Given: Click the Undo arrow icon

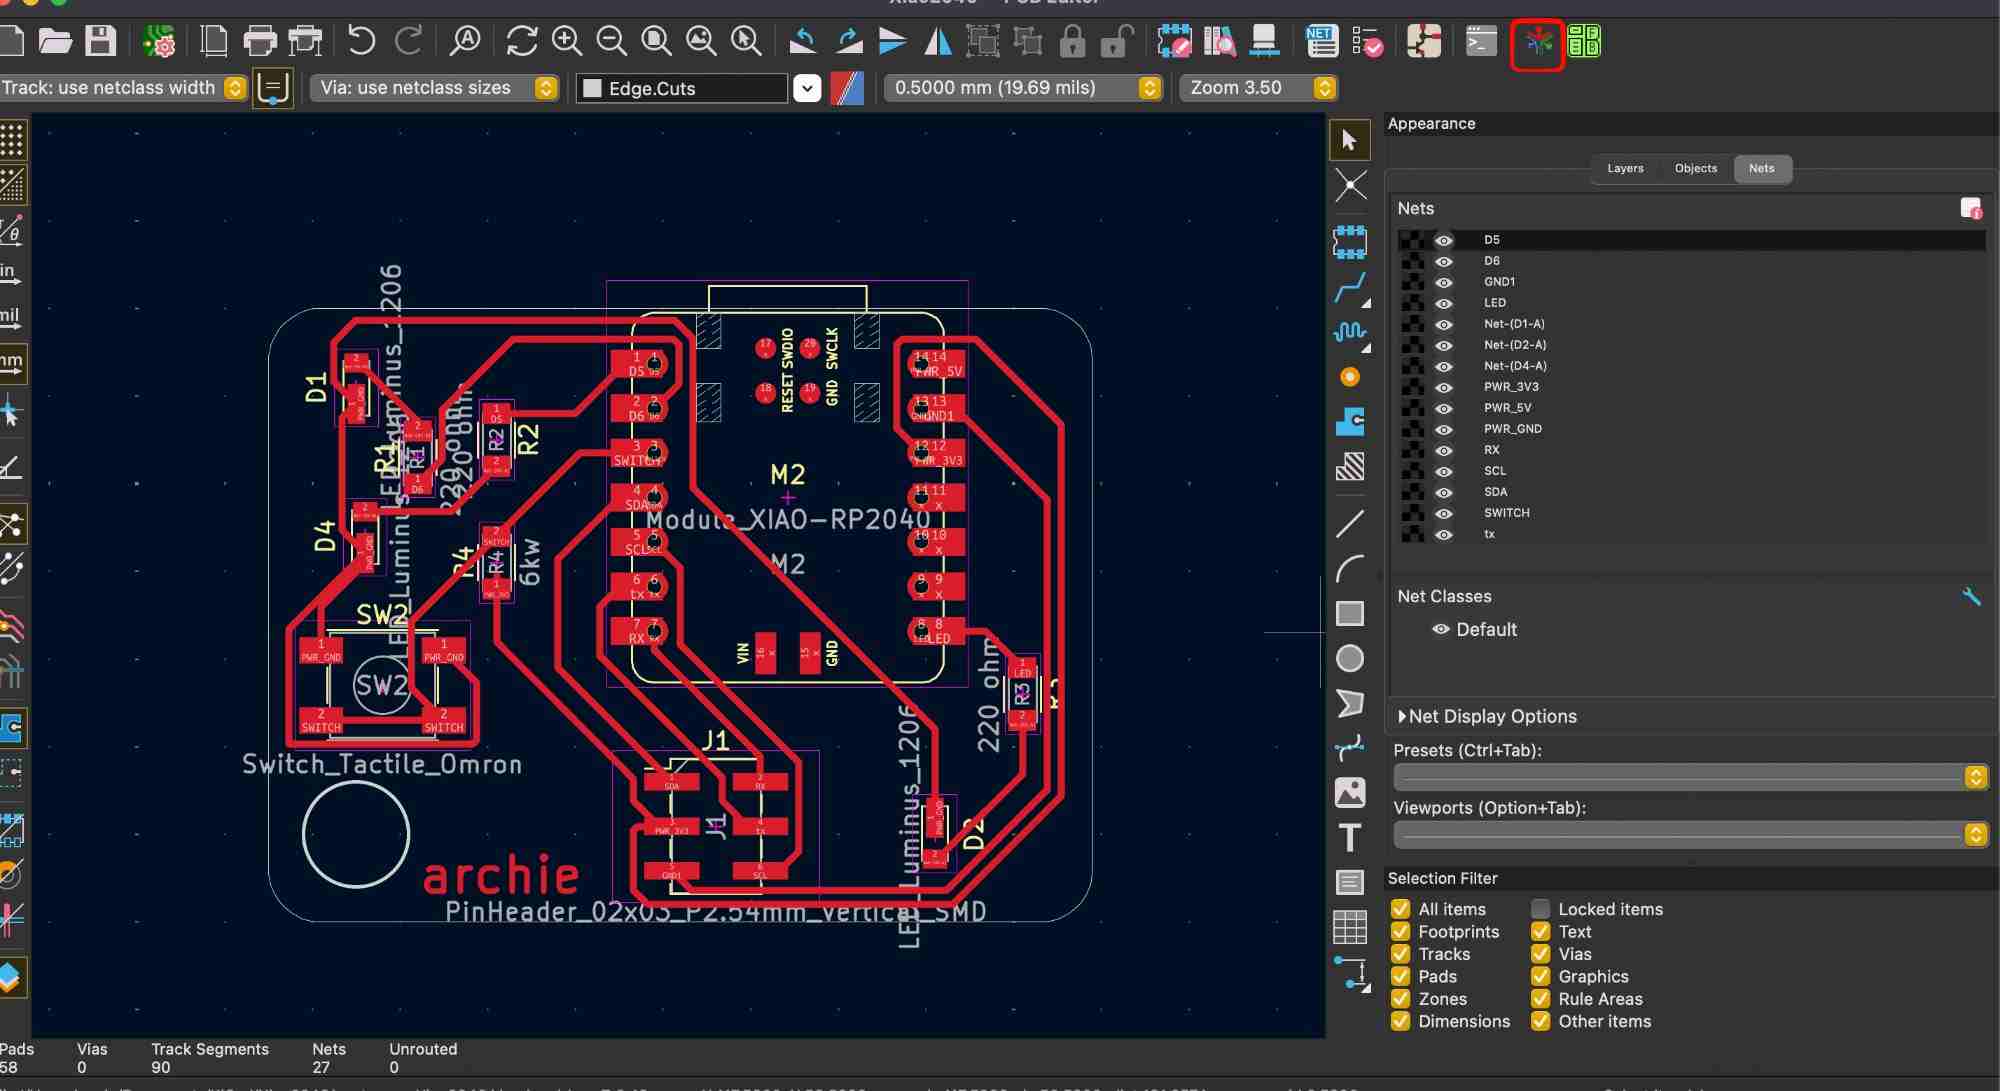Looking at the screenshot, I should (361, 41).
